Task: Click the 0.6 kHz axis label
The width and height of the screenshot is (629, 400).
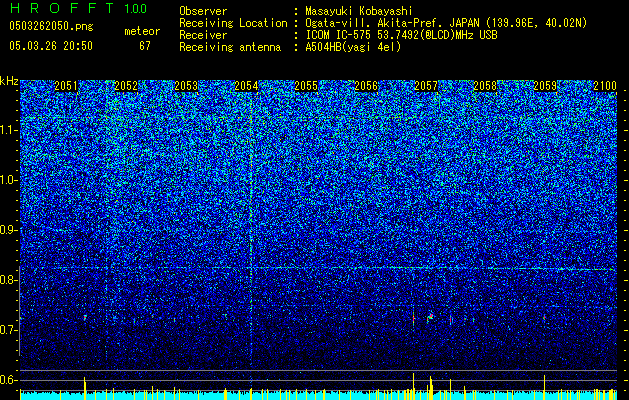Action: [9, 380]
